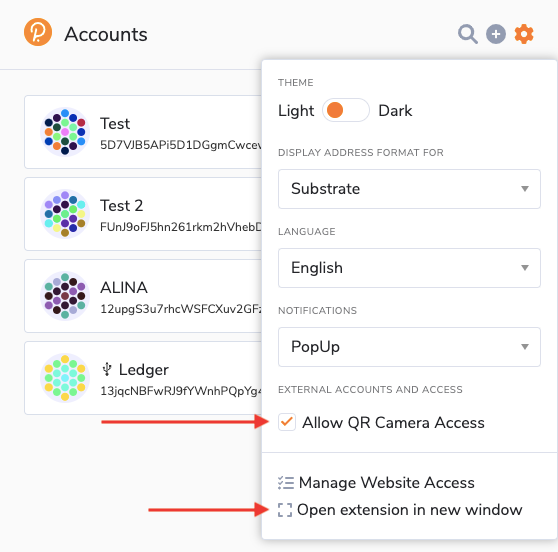
Task: Open the PopUp notifications dropdown
Action: pos(409,347)
